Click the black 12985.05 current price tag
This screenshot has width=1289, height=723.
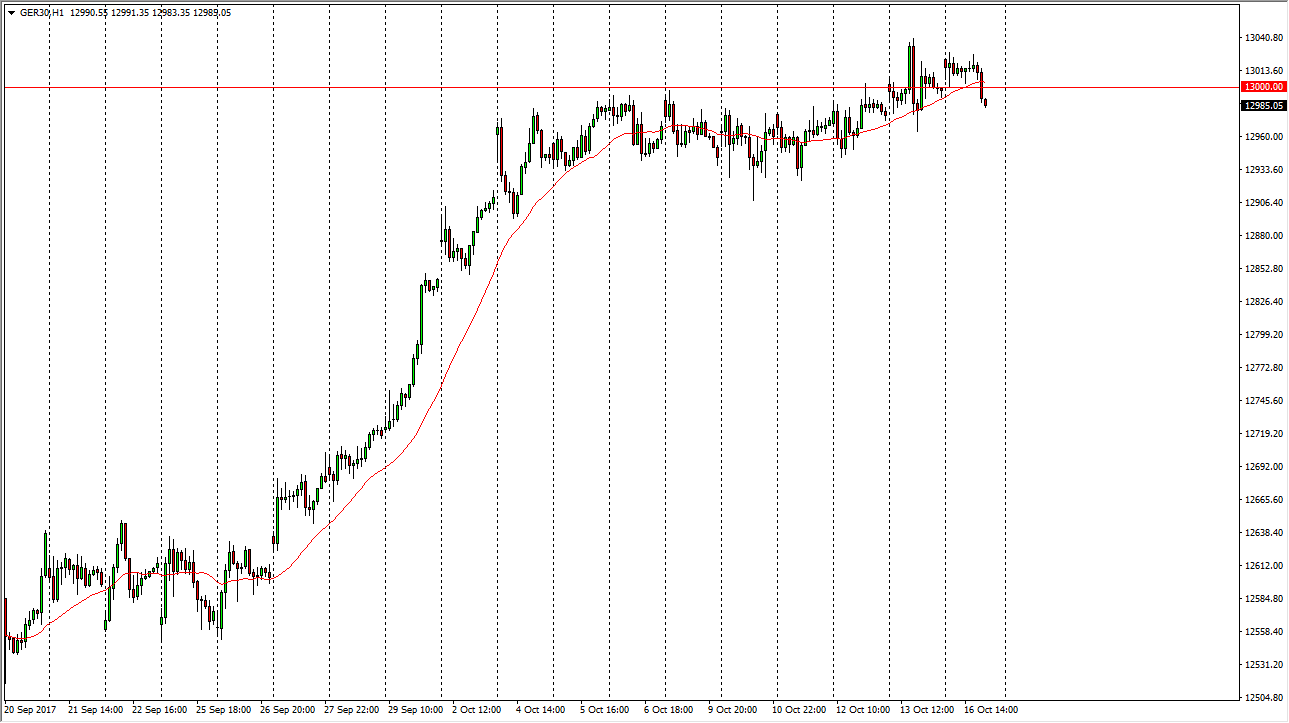point(1263,105)
